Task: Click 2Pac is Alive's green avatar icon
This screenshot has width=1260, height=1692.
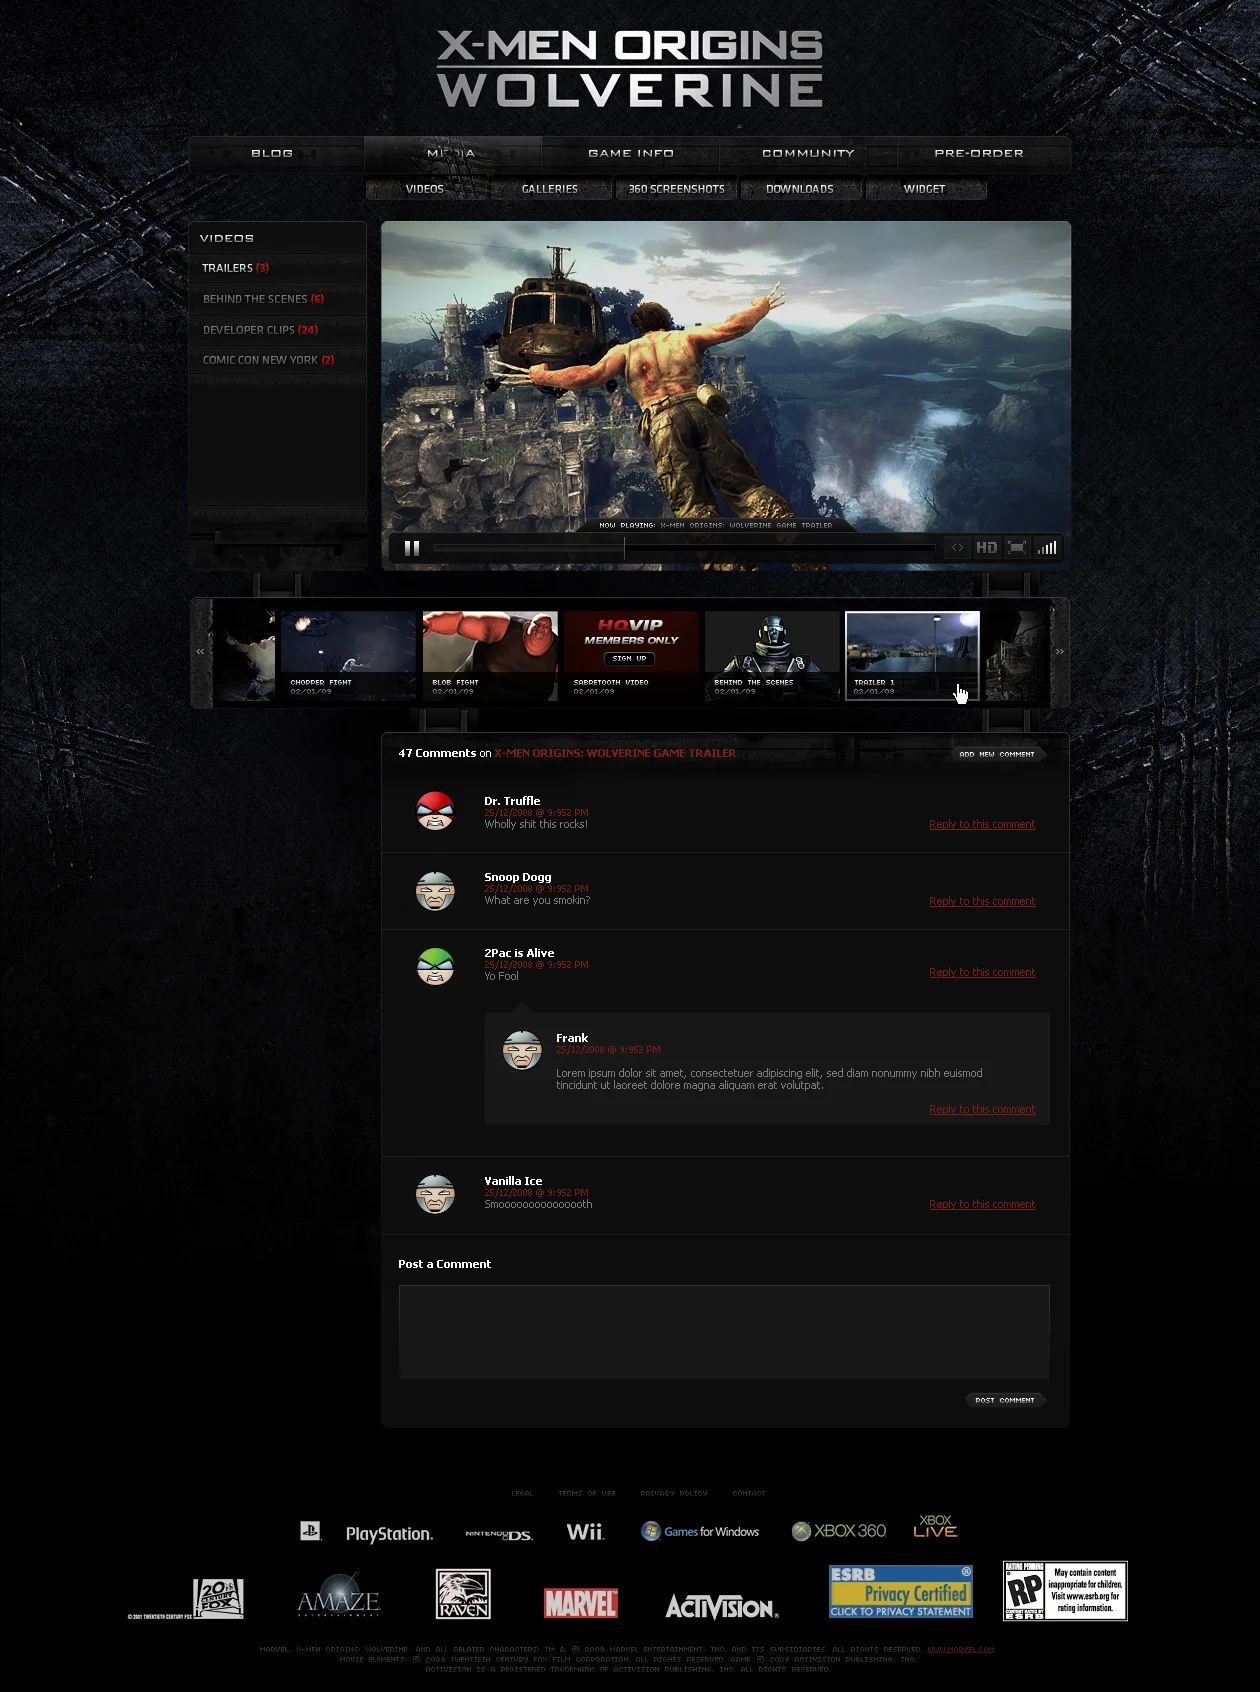Action: (435, 966)
